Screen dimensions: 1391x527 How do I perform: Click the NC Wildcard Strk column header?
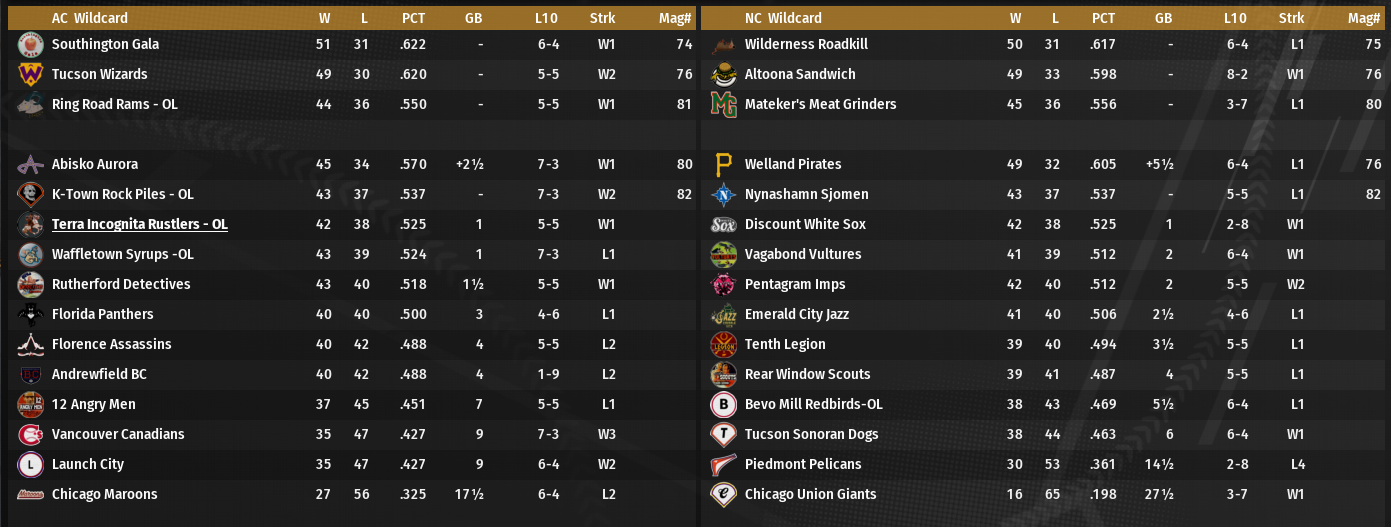(1291, 18)
